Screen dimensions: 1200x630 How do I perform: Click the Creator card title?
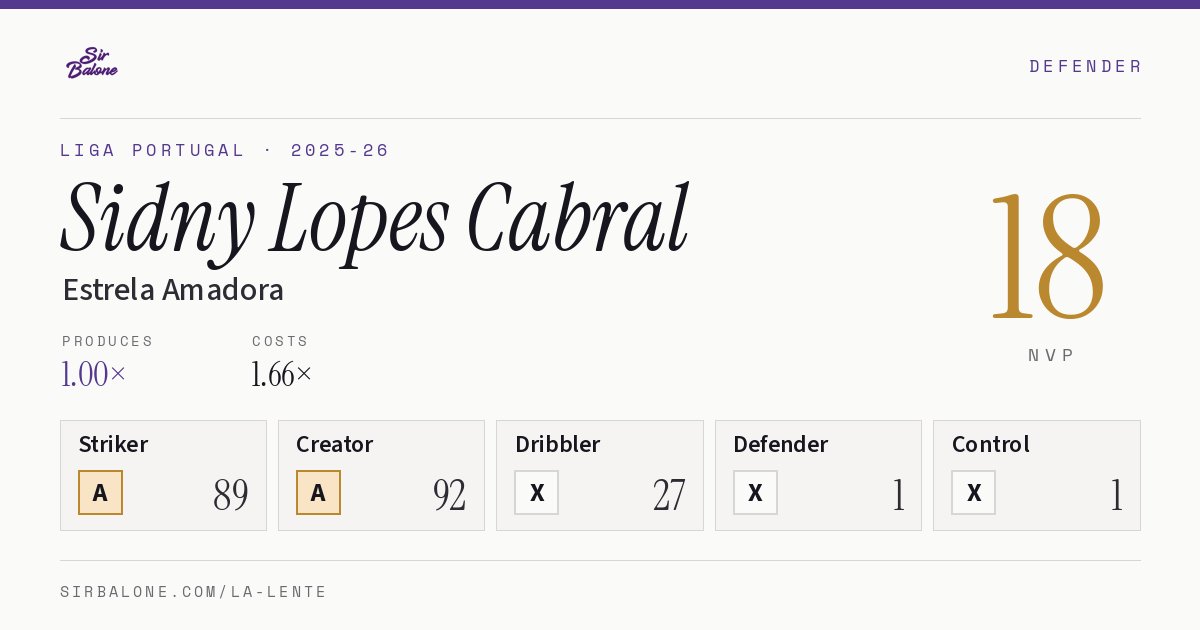[335, 444]
